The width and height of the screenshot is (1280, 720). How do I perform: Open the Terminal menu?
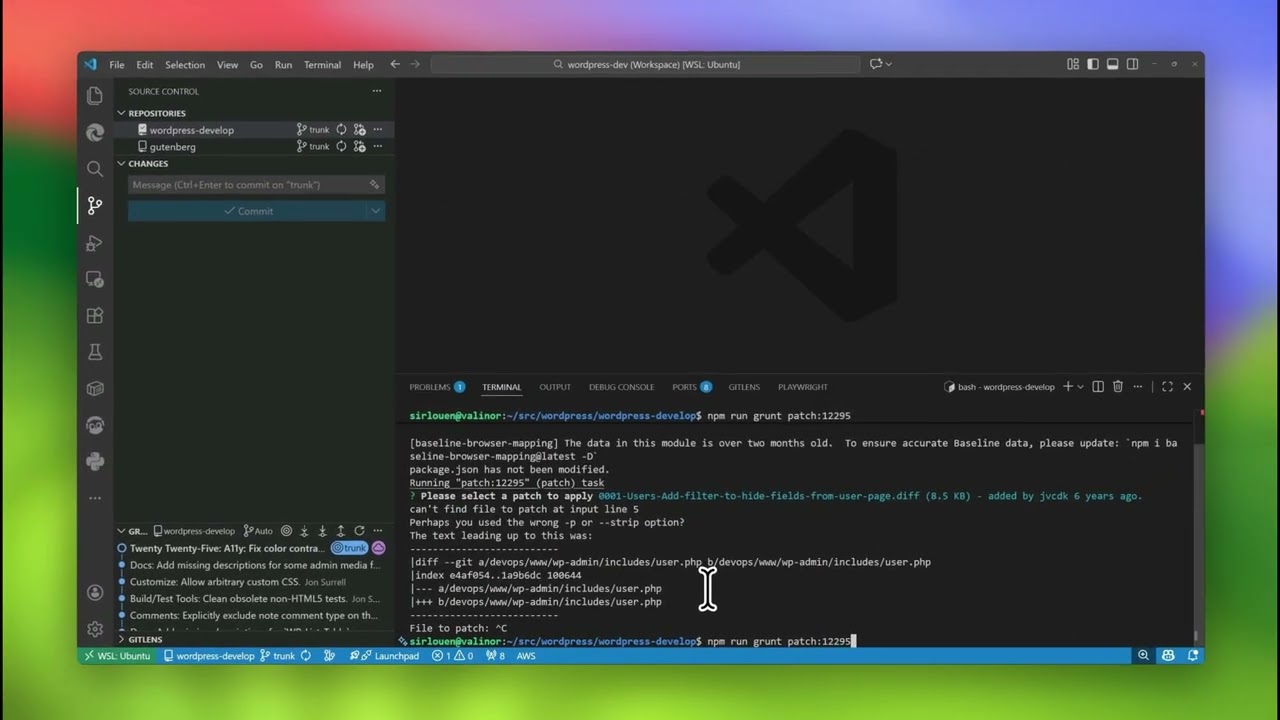322,65
